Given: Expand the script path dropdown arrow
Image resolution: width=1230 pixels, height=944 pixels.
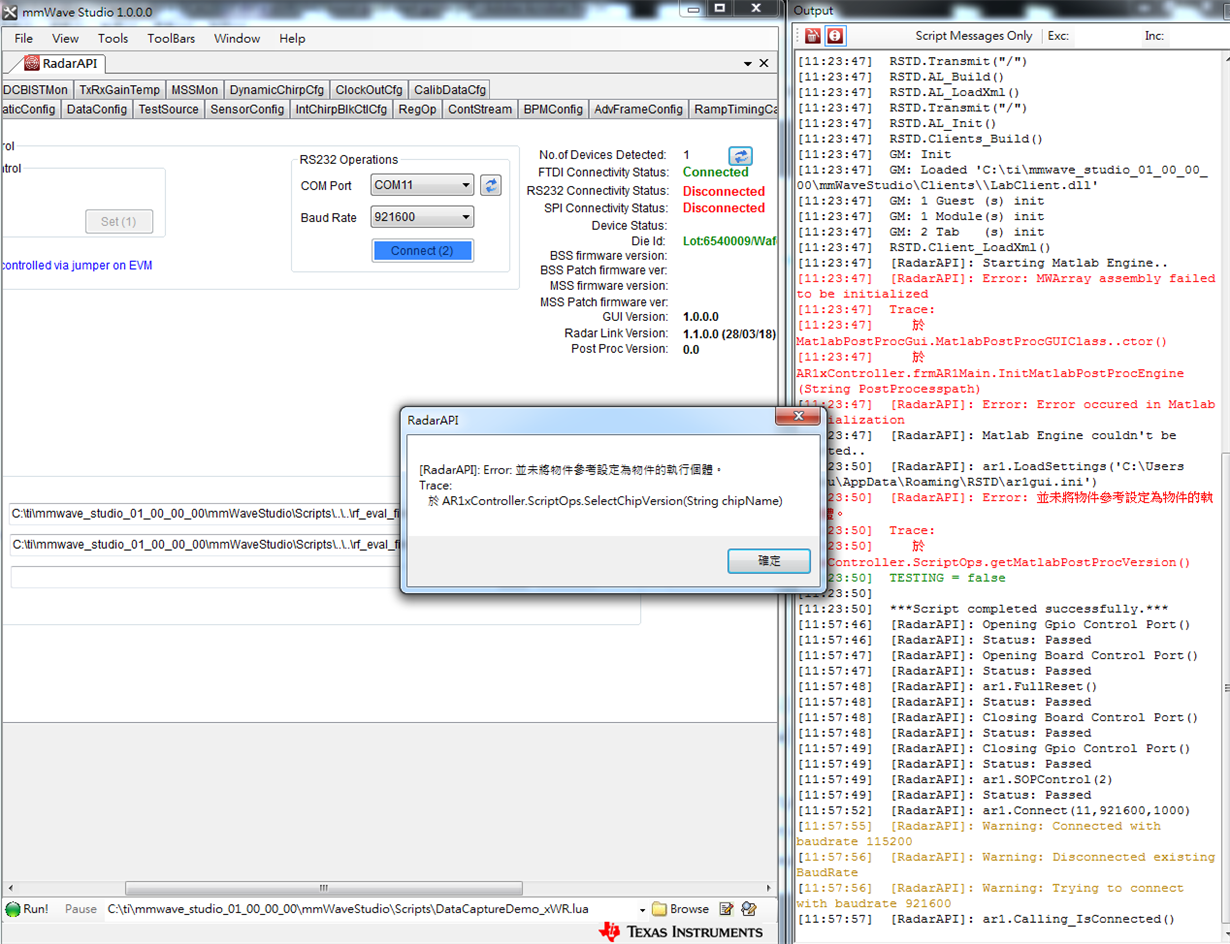Looking at the screenshot, I should pos(641,909).
